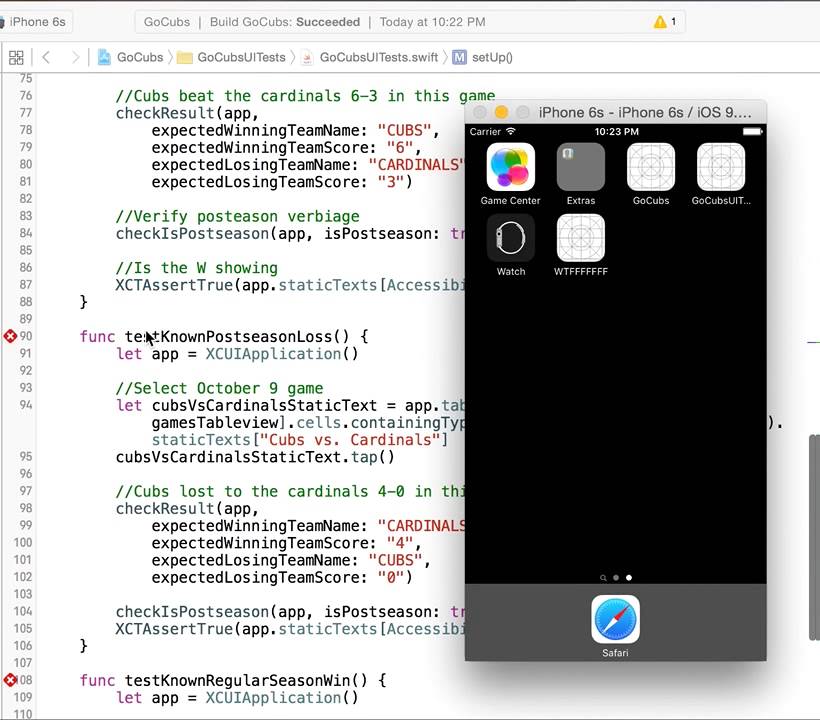Click the XCTAssertTrue call on line 87
The image size is (820, 720).
pos(290,285)
